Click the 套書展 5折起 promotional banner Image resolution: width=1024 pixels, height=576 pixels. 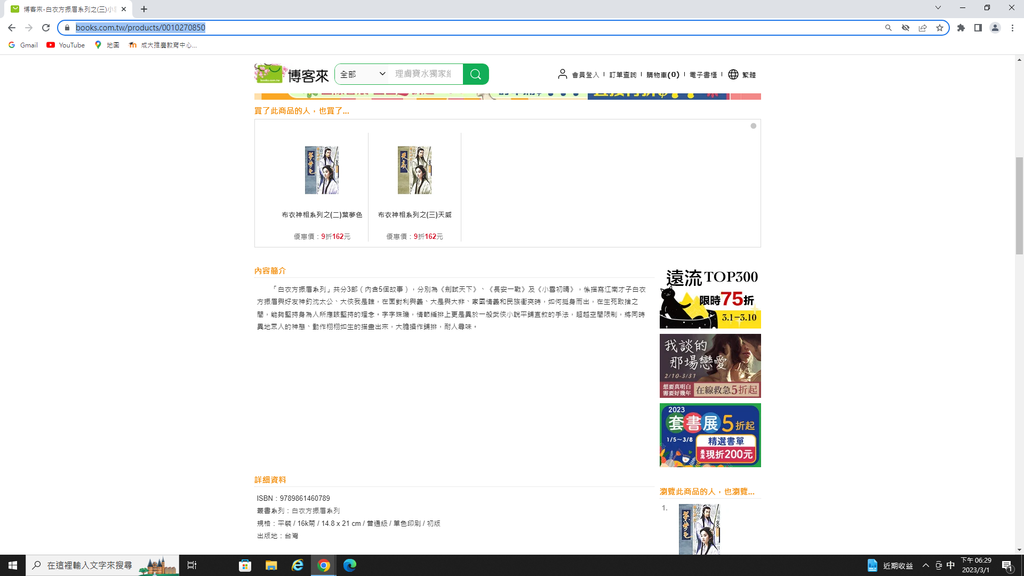tap(710, 435)
